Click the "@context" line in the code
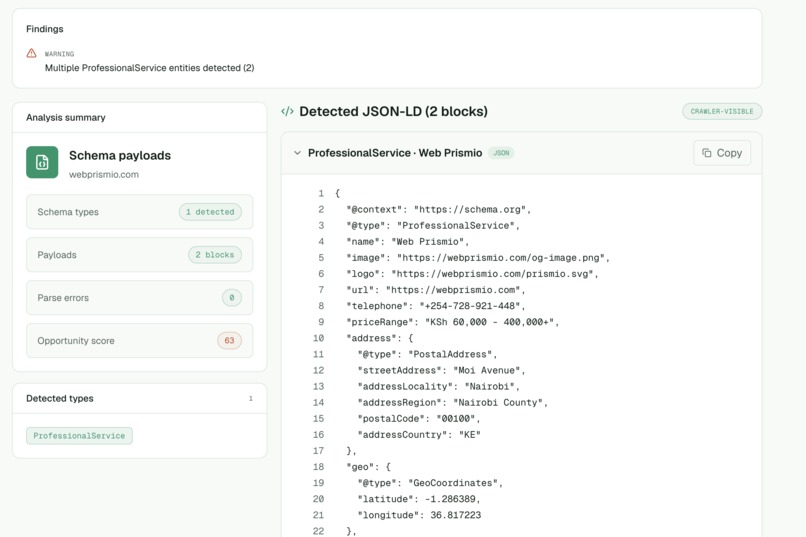The width and height of the screenshot is (806, 537). tap(438, 210)
